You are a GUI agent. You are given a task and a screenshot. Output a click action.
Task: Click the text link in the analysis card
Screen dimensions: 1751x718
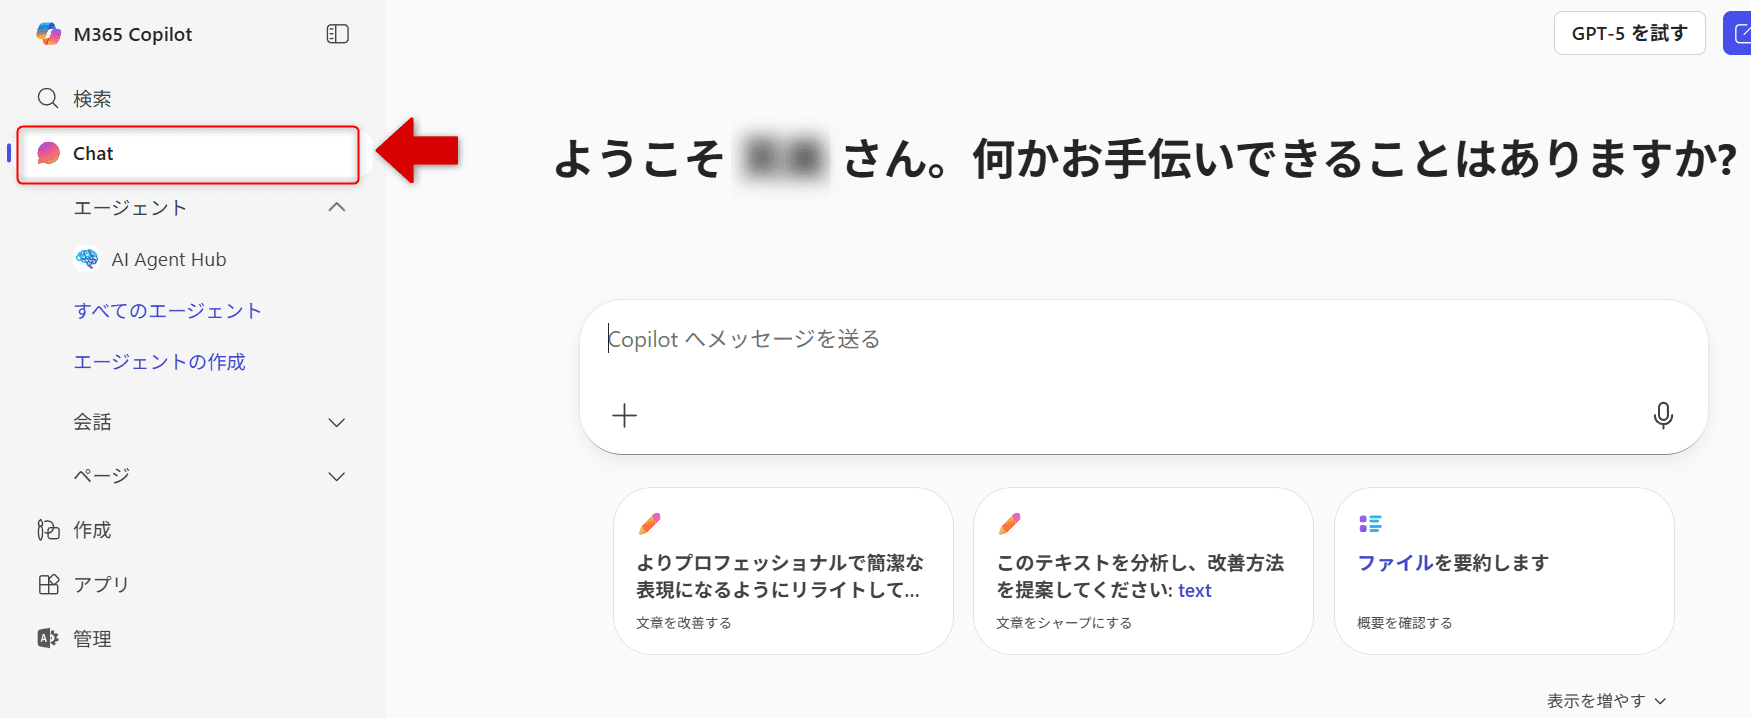point(1194,590)
